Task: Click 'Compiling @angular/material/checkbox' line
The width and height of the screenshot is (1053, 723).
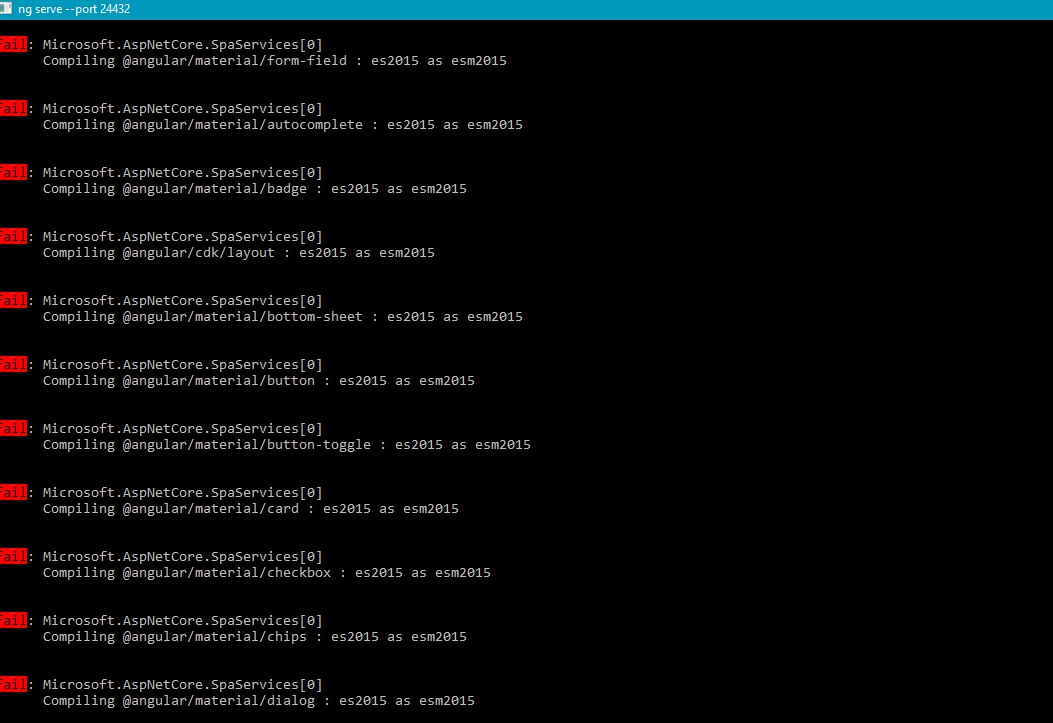Action: coord(267,573)
